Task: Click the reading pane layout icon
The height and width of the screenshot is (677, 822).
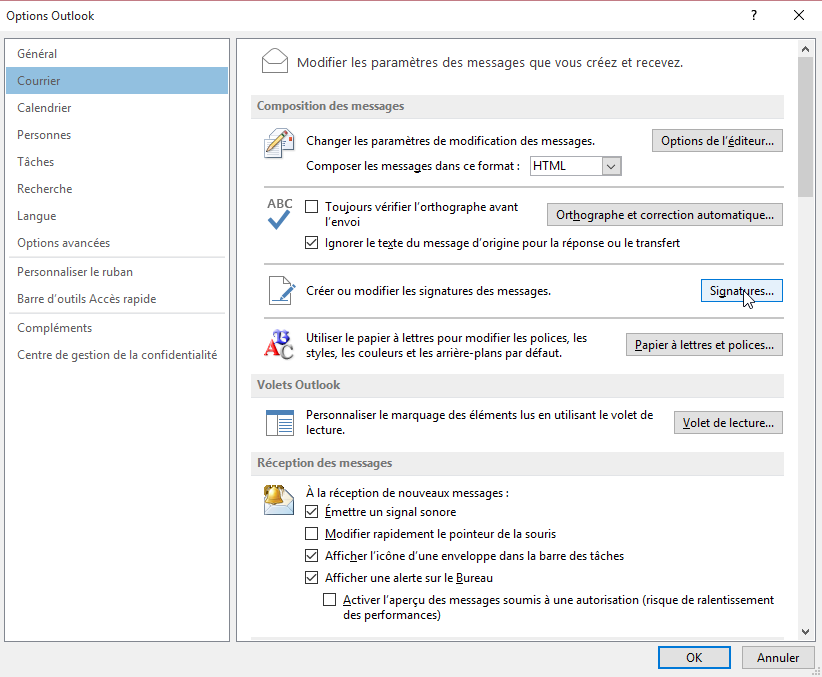Action: tap(279, 423)
